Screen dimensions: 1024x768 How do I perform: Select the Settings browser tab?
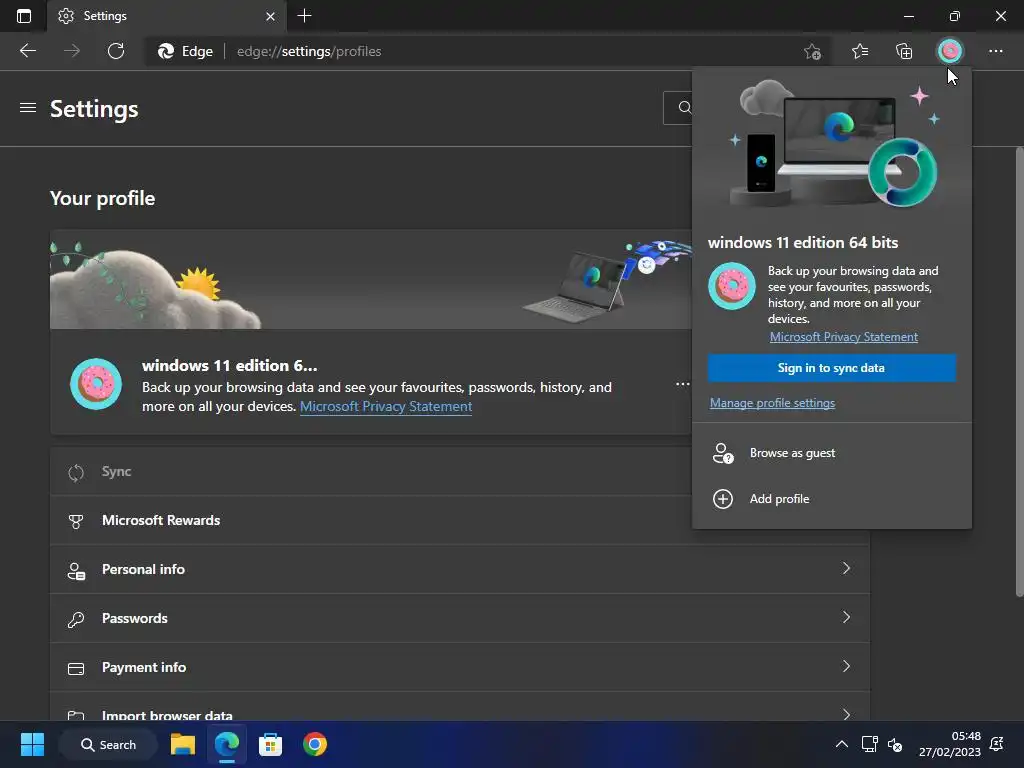click(x=167, y=16)
